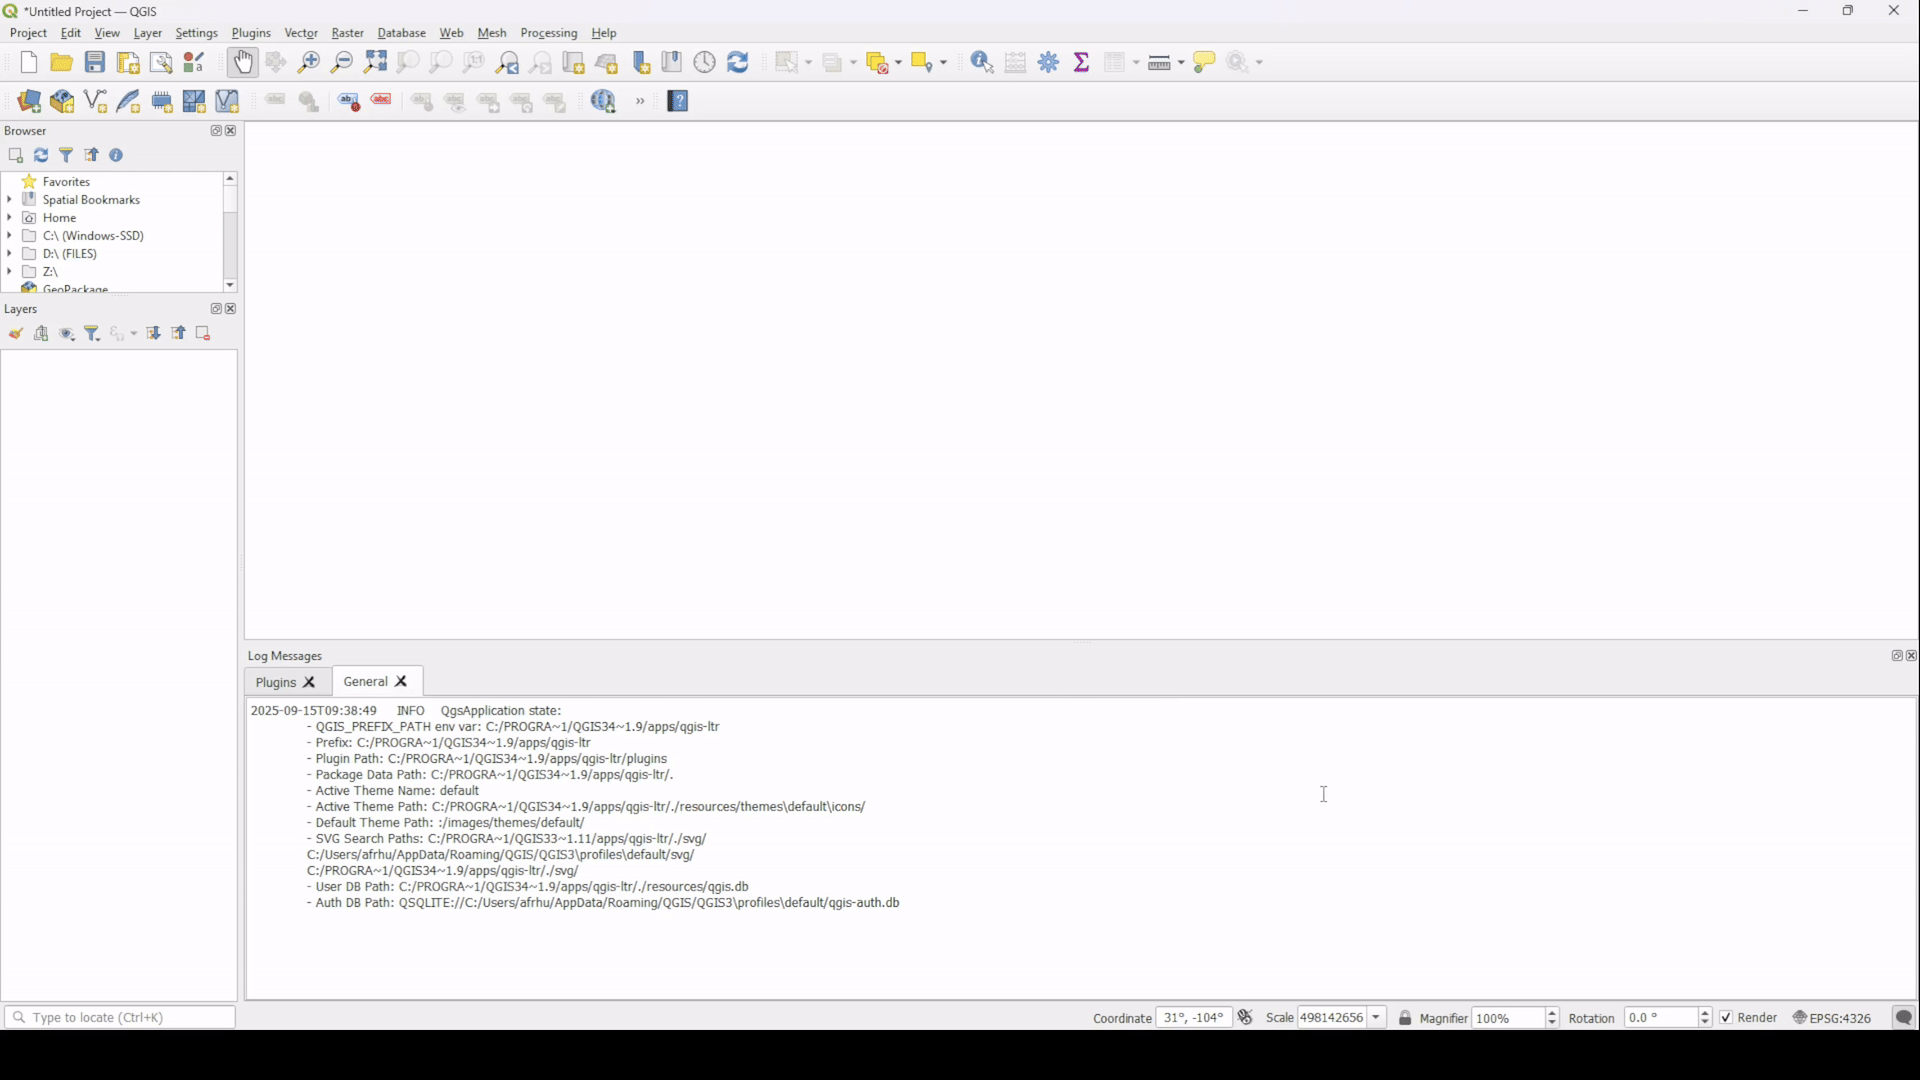Toggle the scale lock padlock icon

point(1405,1018)
